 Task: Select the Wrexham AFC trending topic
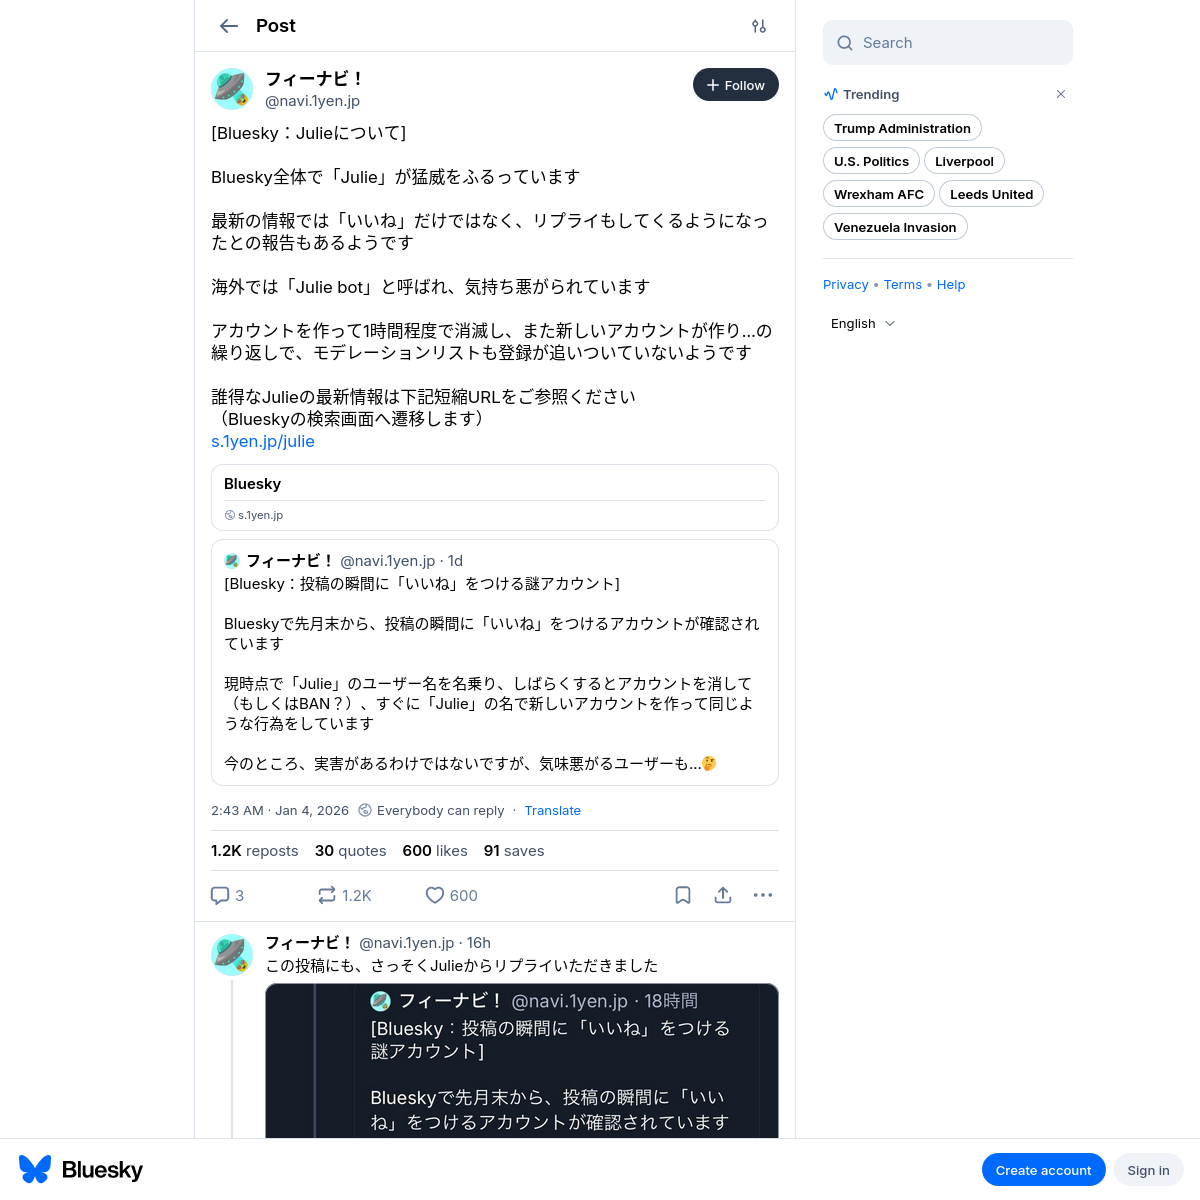879,194
